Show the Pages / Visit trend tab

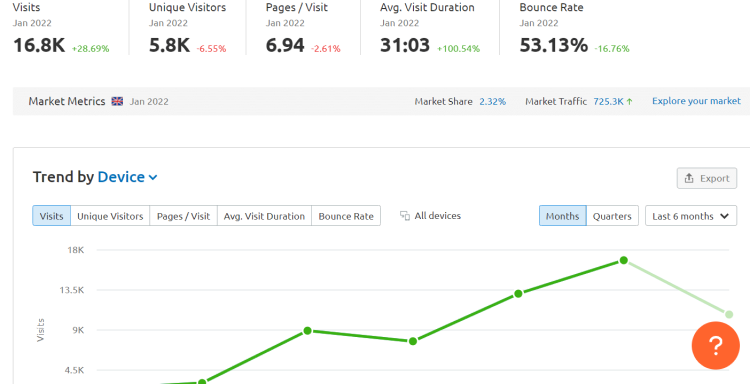(183, 216)
